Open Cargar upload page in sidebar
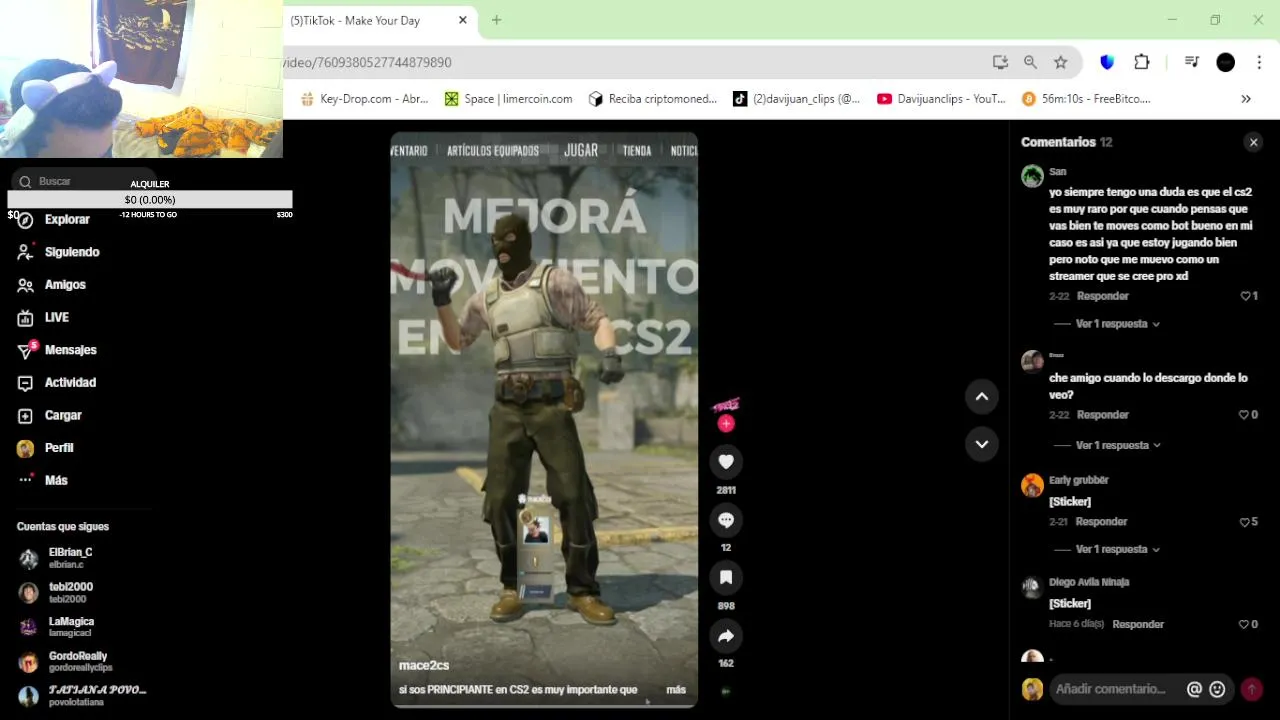The height and width of the screenshot is (720, 1280). [49, 415]
